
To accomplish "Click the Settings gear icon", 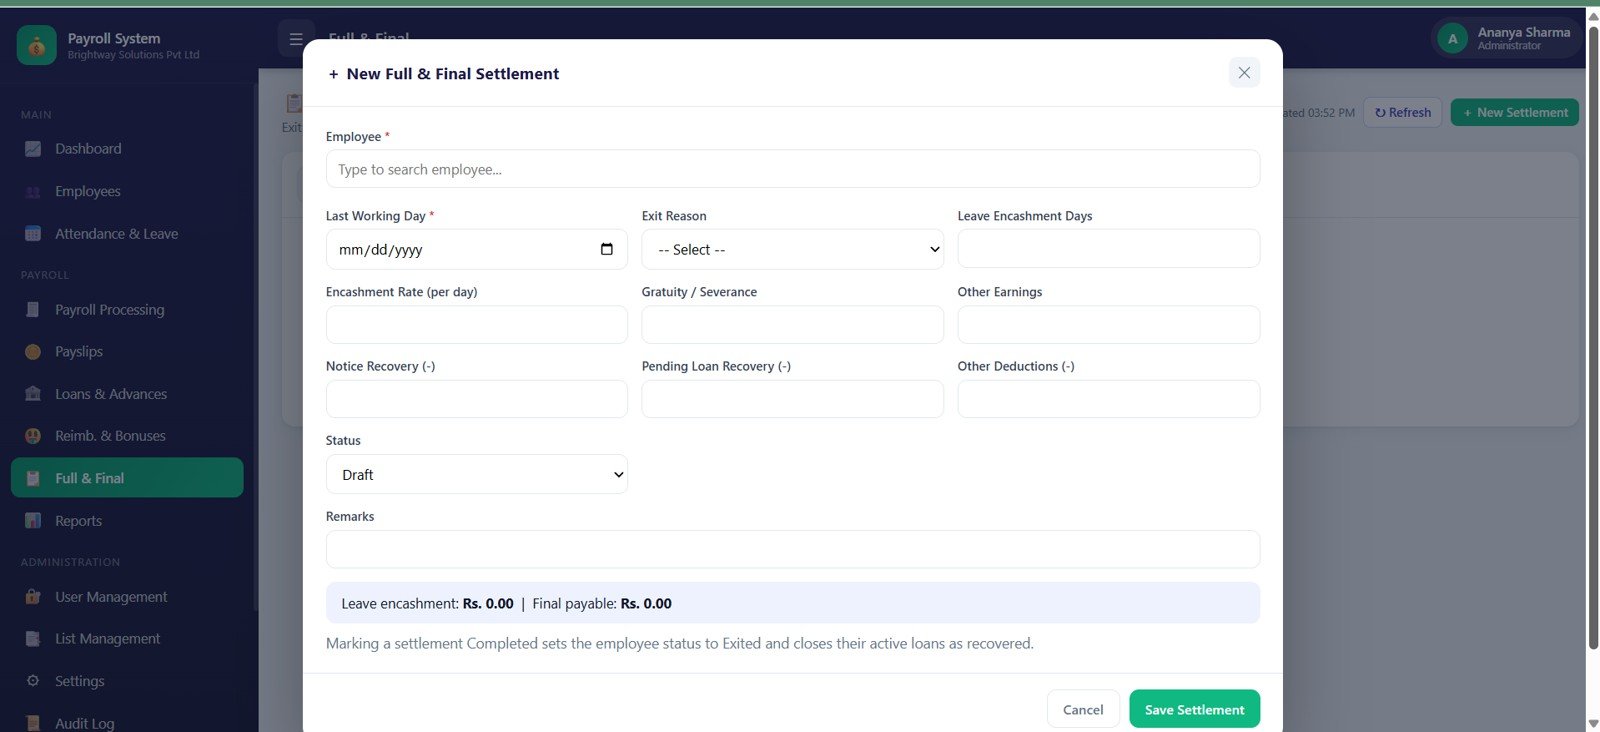I will (x=33, y=681).
